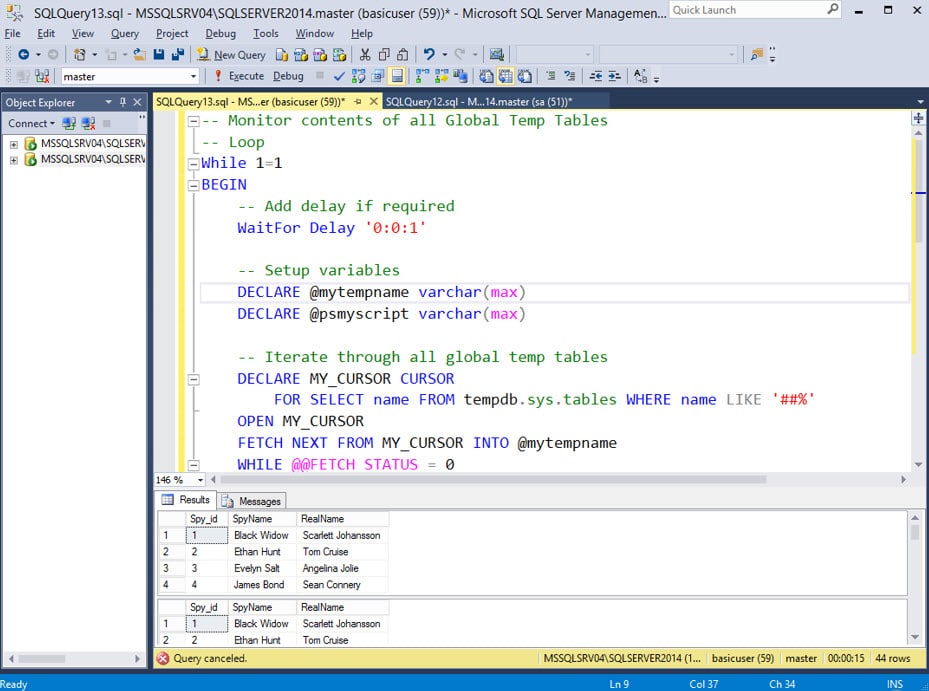Viewport: 929px width, 691px height.
Task: Click the Change Connection icon
Action: pos(42,76)
